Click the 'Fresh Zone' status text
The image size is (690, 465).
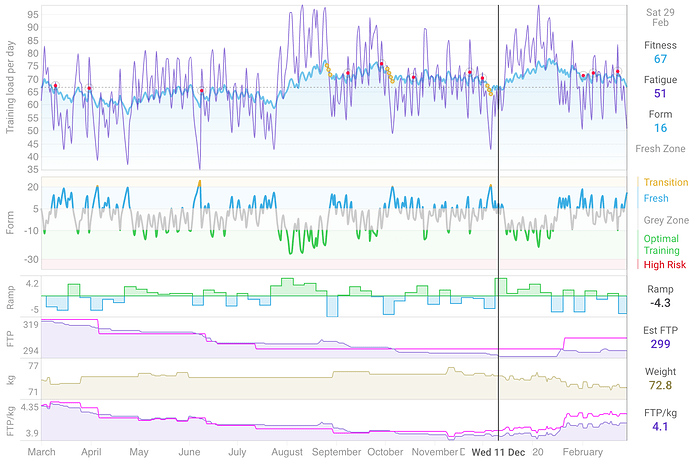pos(660,149)
